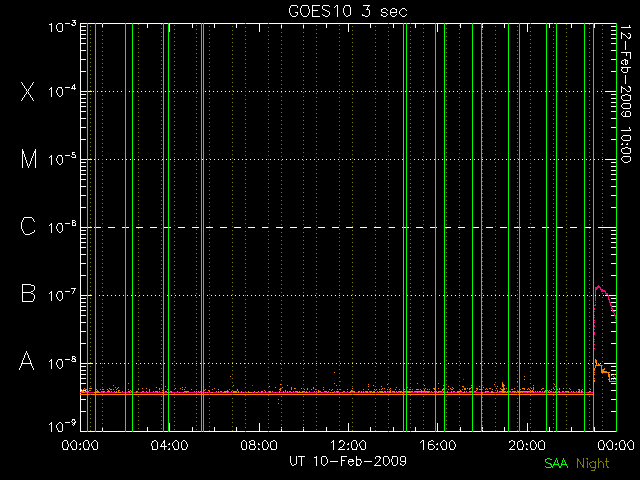Click the 10^-8 y-axis tick label
Image resolution: width=640 pixels, height=480 pixels.
pyautogui.click(x=62, y=363)
